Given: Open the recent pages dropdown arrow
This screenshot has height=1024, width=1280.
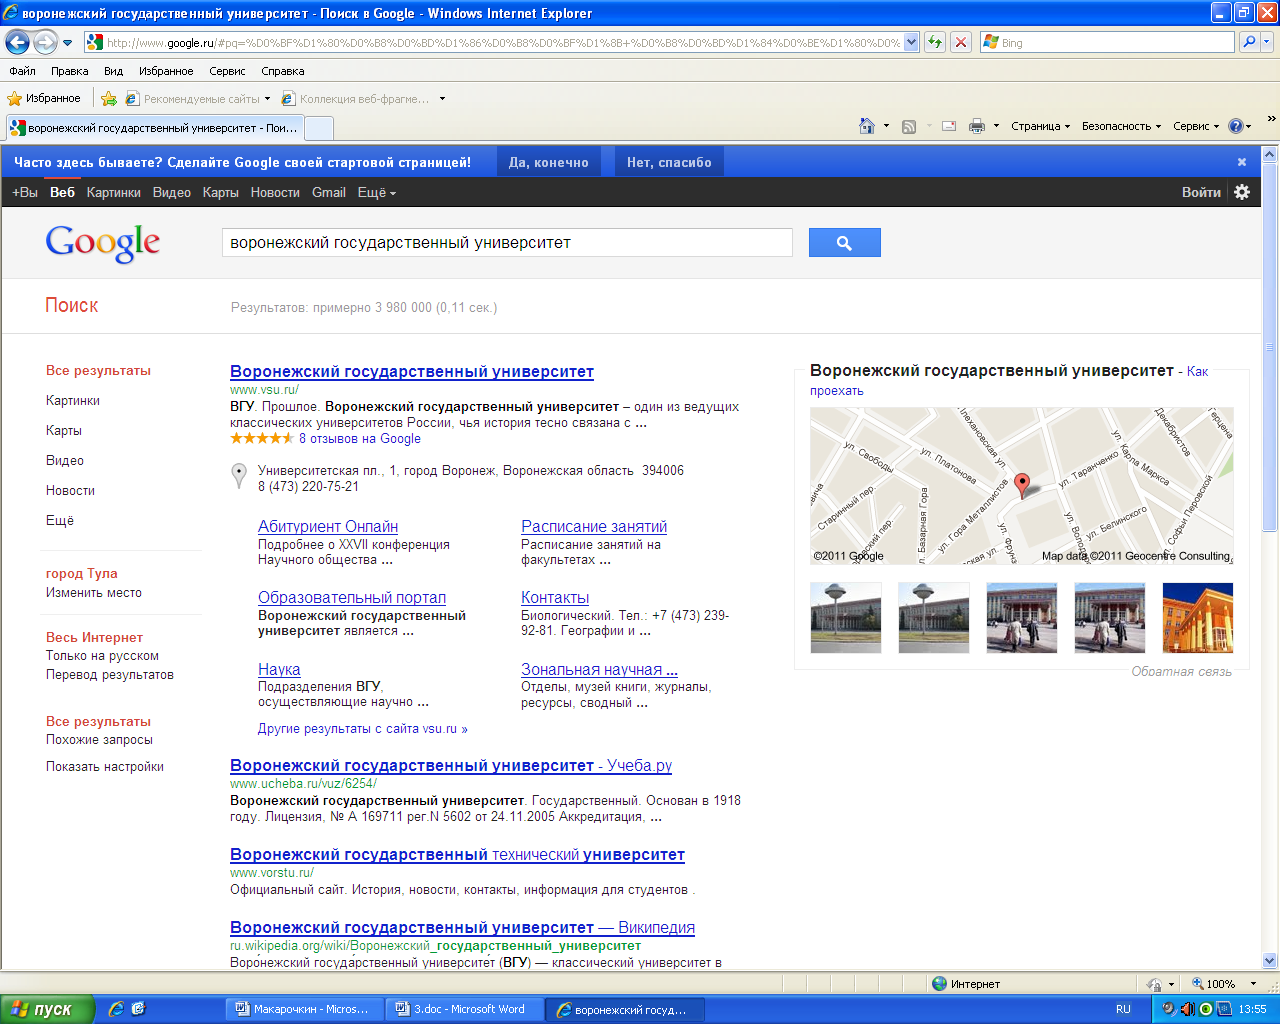Looking at the screenshot, I should click(x=68, y=43).
